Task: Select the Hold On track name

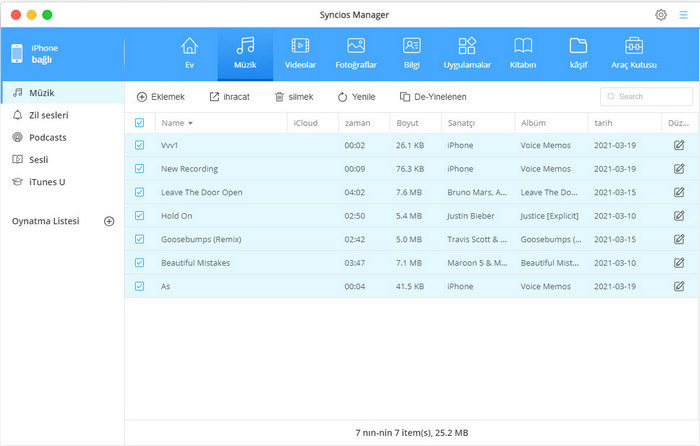Action: (177, 216)
